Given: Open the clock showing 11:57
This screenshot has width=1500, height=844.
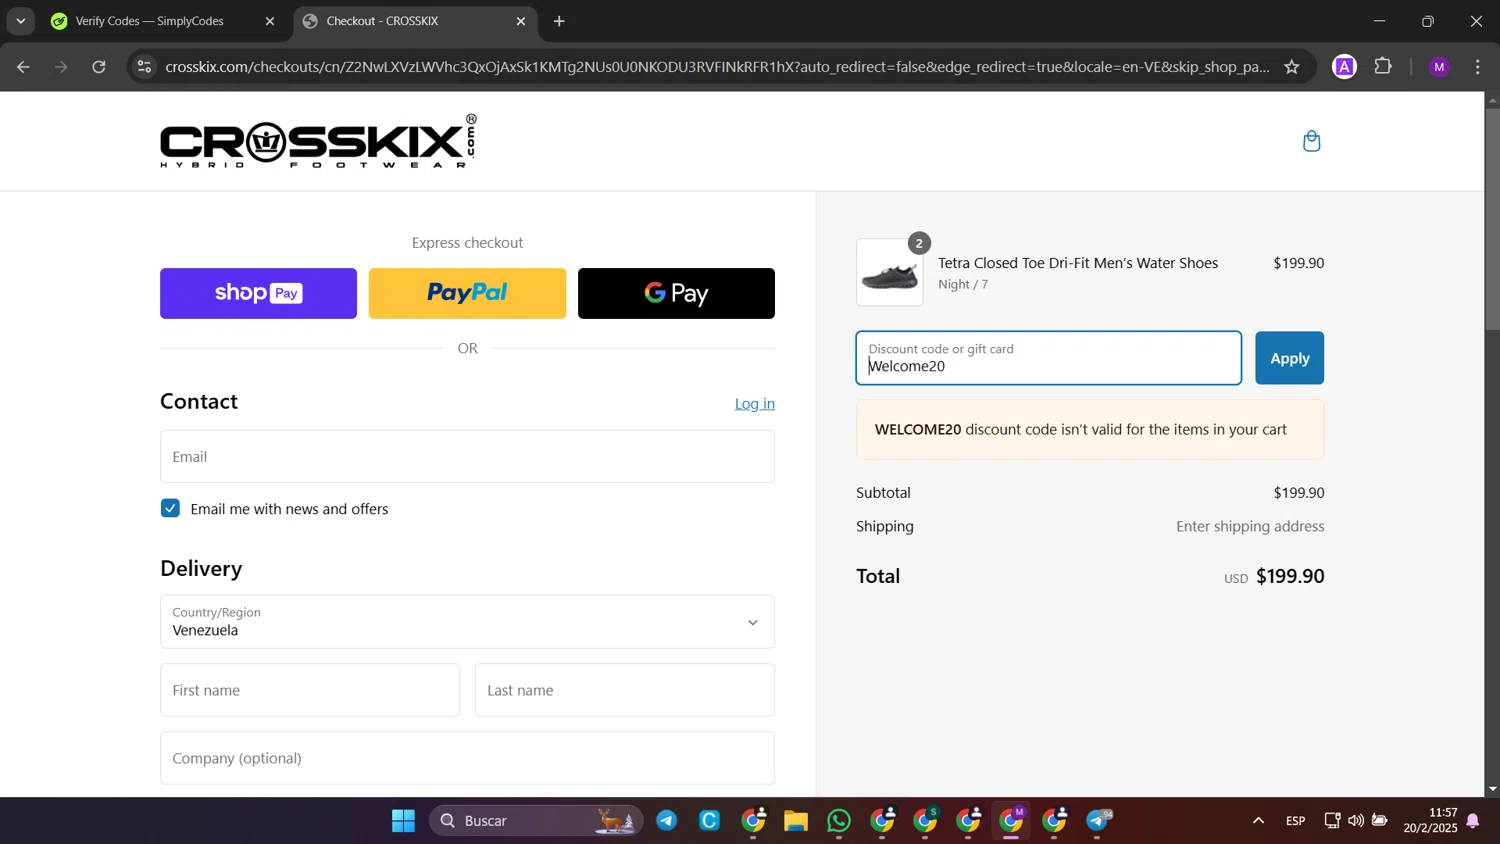Looking at the screenshot, I should (1430, 821).
